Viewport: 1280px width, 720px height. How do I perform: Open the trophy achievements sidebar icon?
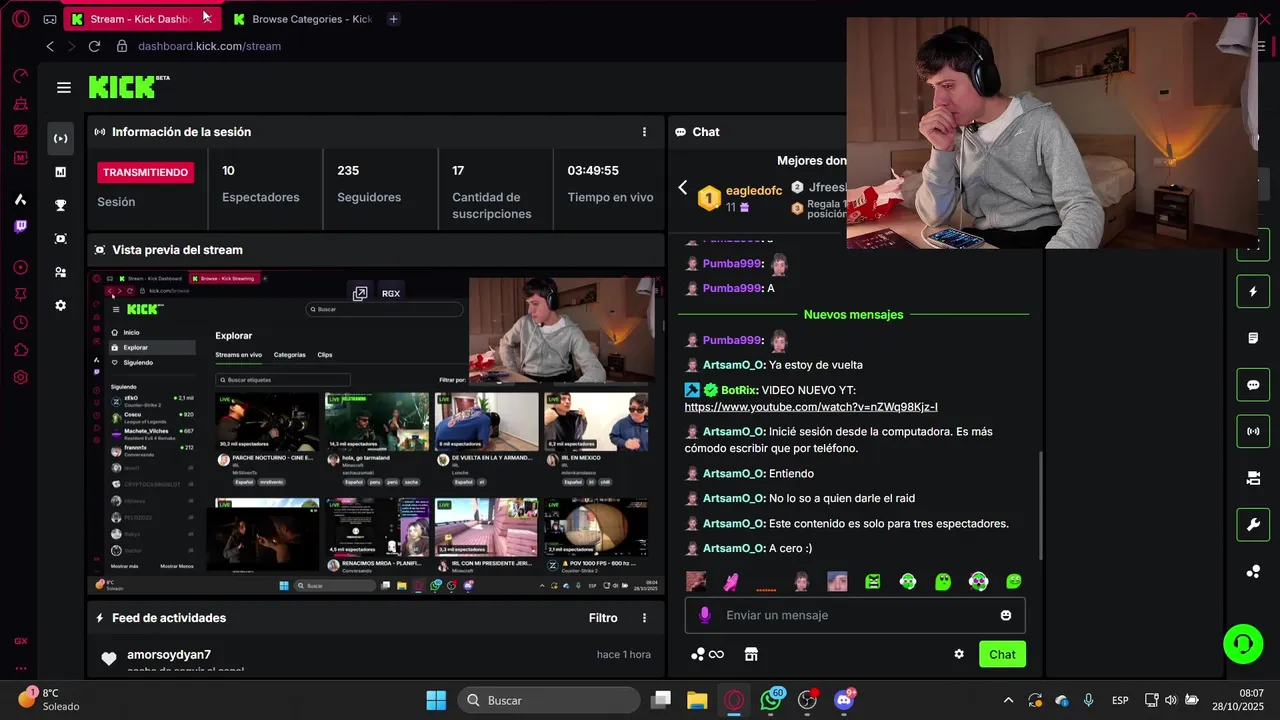coord(61,205)
